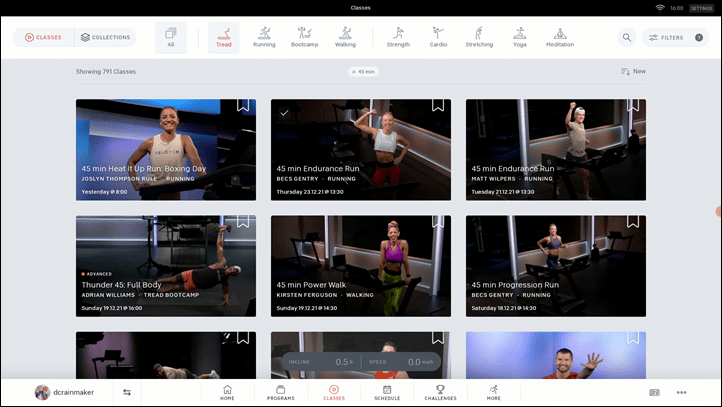Choose the Bootcamp category icon
This screenshot has width=722, height=407.
tap(304, 37)
